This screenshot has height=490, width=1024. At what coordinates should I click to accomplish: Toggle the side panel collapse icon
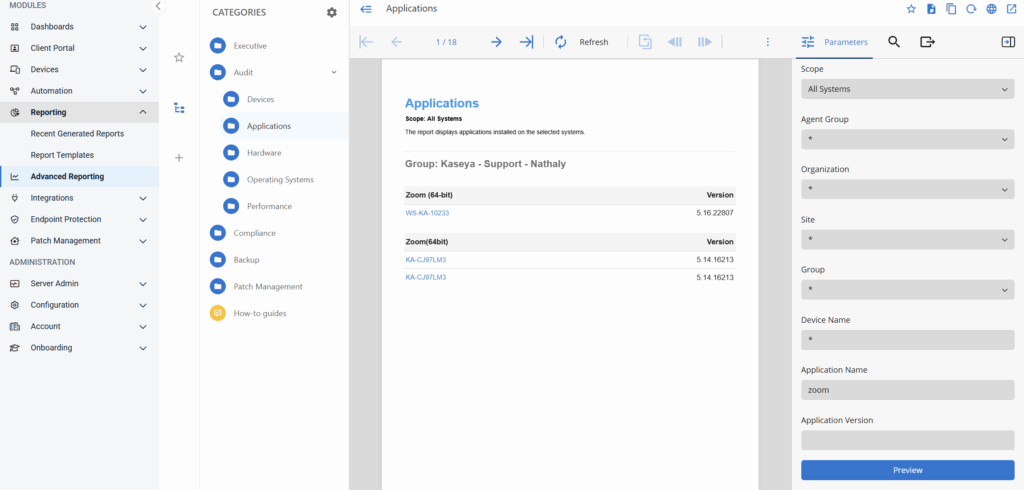pyautogui.click(x=1008, y=42)
